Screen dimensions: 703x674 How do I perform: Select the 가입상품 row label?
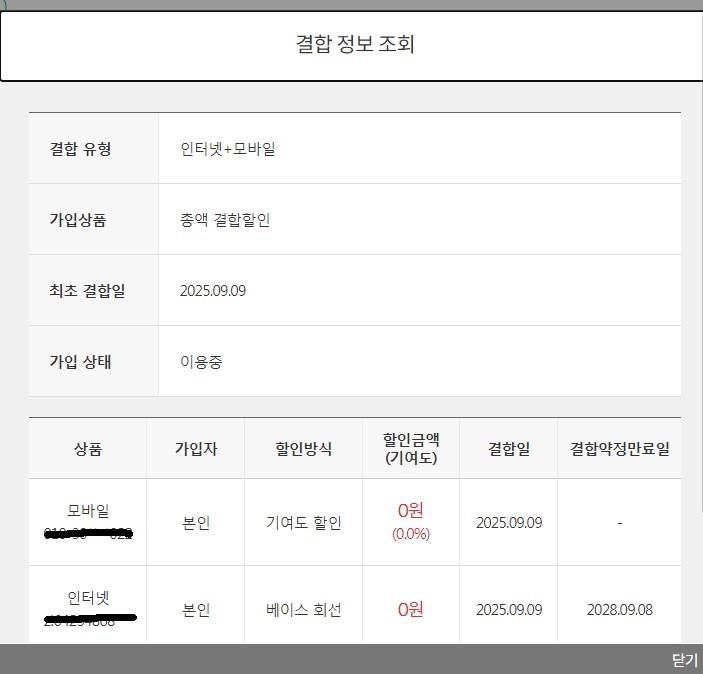pyautogui.click(x=78, y=220)
